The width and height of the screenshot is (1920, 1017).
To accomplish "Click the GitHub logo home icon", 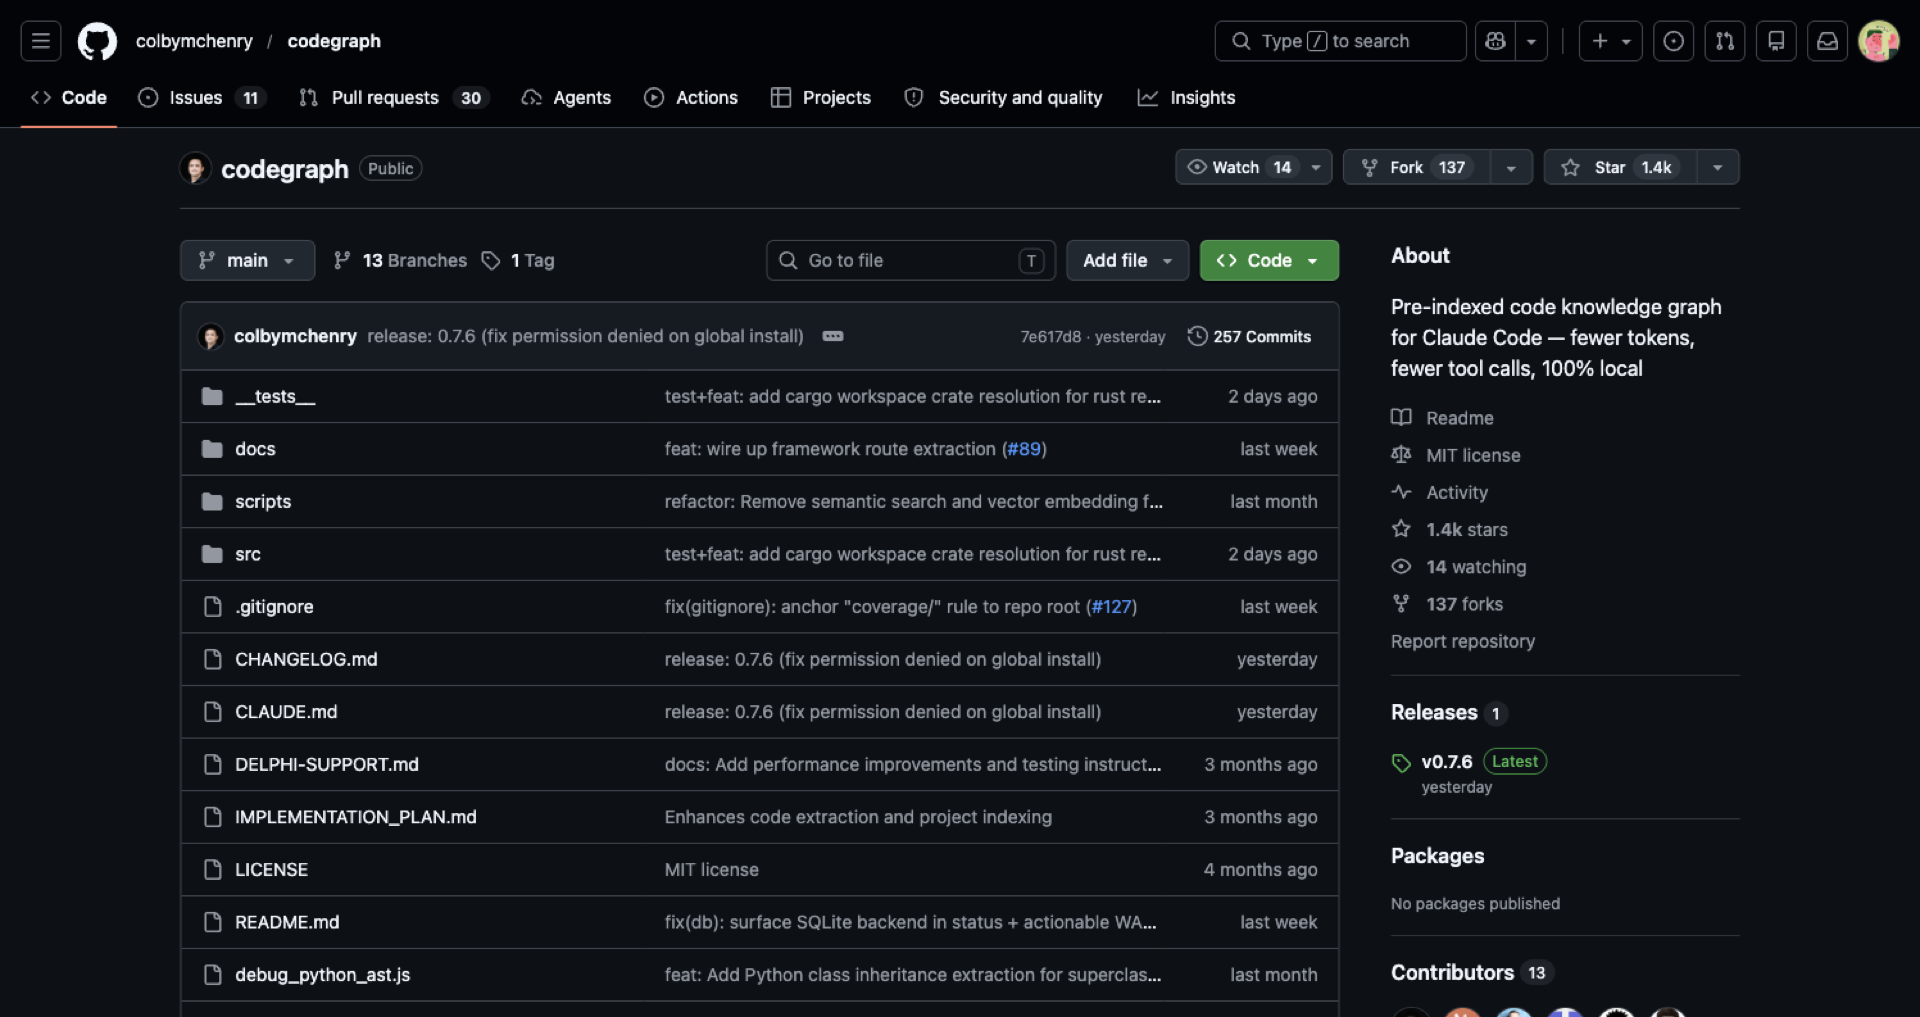I will click(97, 41).
